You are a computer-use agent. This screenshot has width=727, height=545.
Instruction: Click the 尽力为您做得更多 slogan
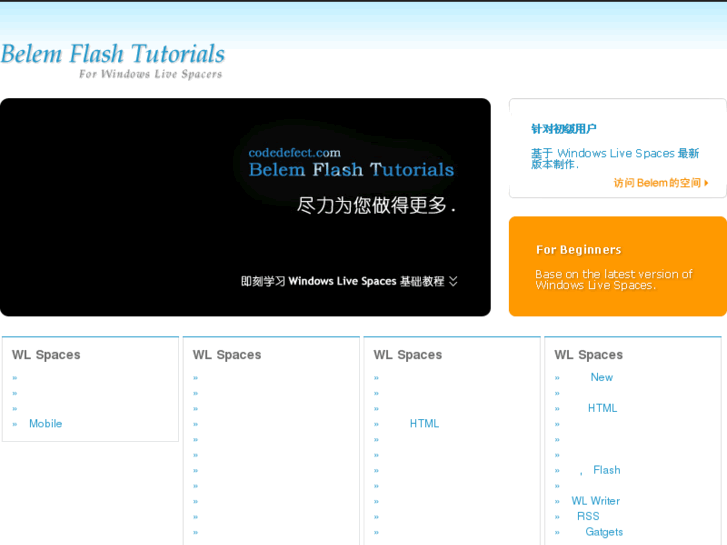pos(376,205)
